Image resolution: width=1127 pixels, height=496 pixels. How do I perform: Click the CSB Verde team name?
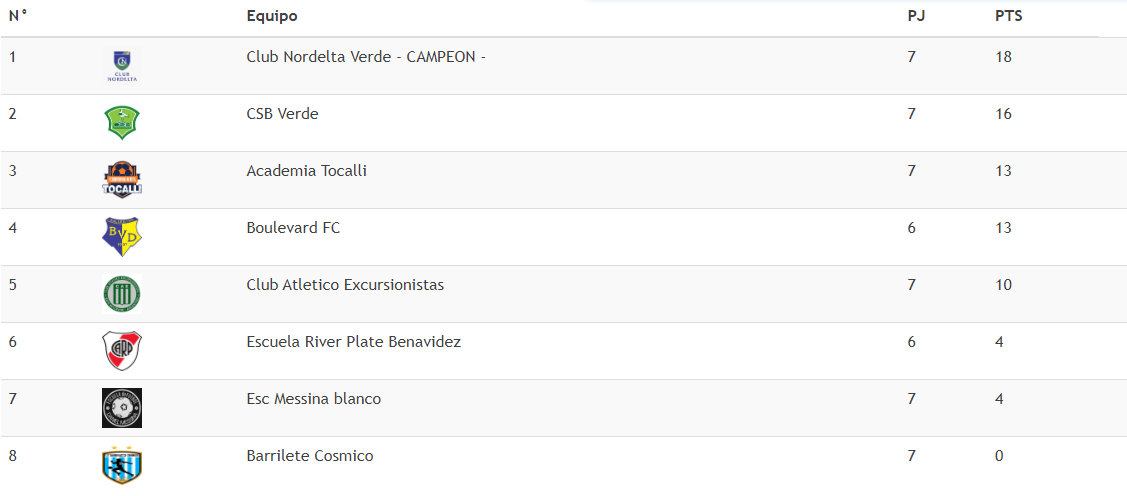[x=282, y=114]
